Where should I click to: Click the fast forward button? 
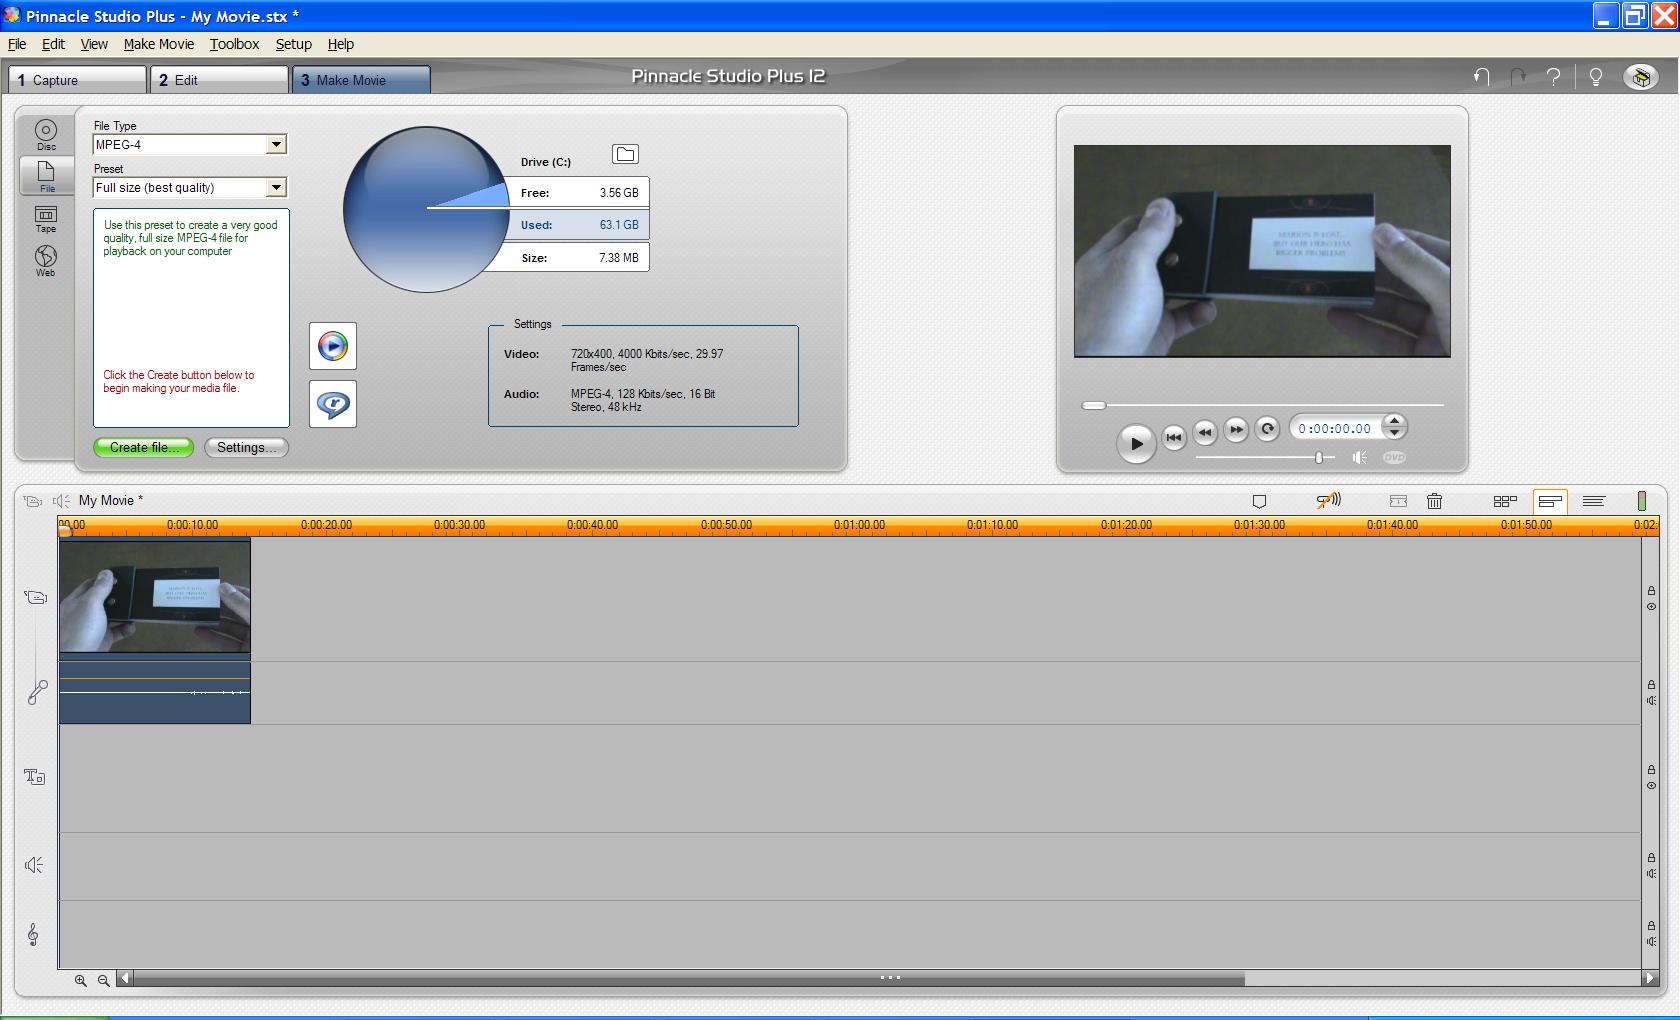click(1237, 429)
